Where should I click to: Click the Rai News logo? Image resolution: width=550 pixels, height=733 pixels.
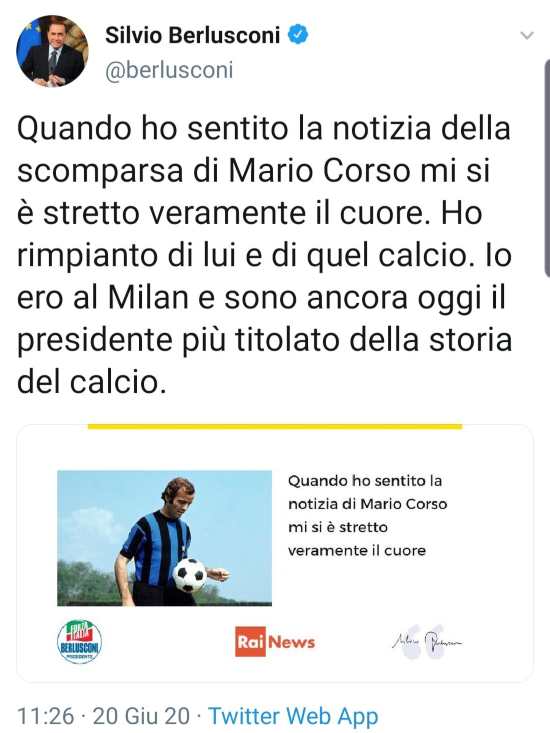click(275, 642)
